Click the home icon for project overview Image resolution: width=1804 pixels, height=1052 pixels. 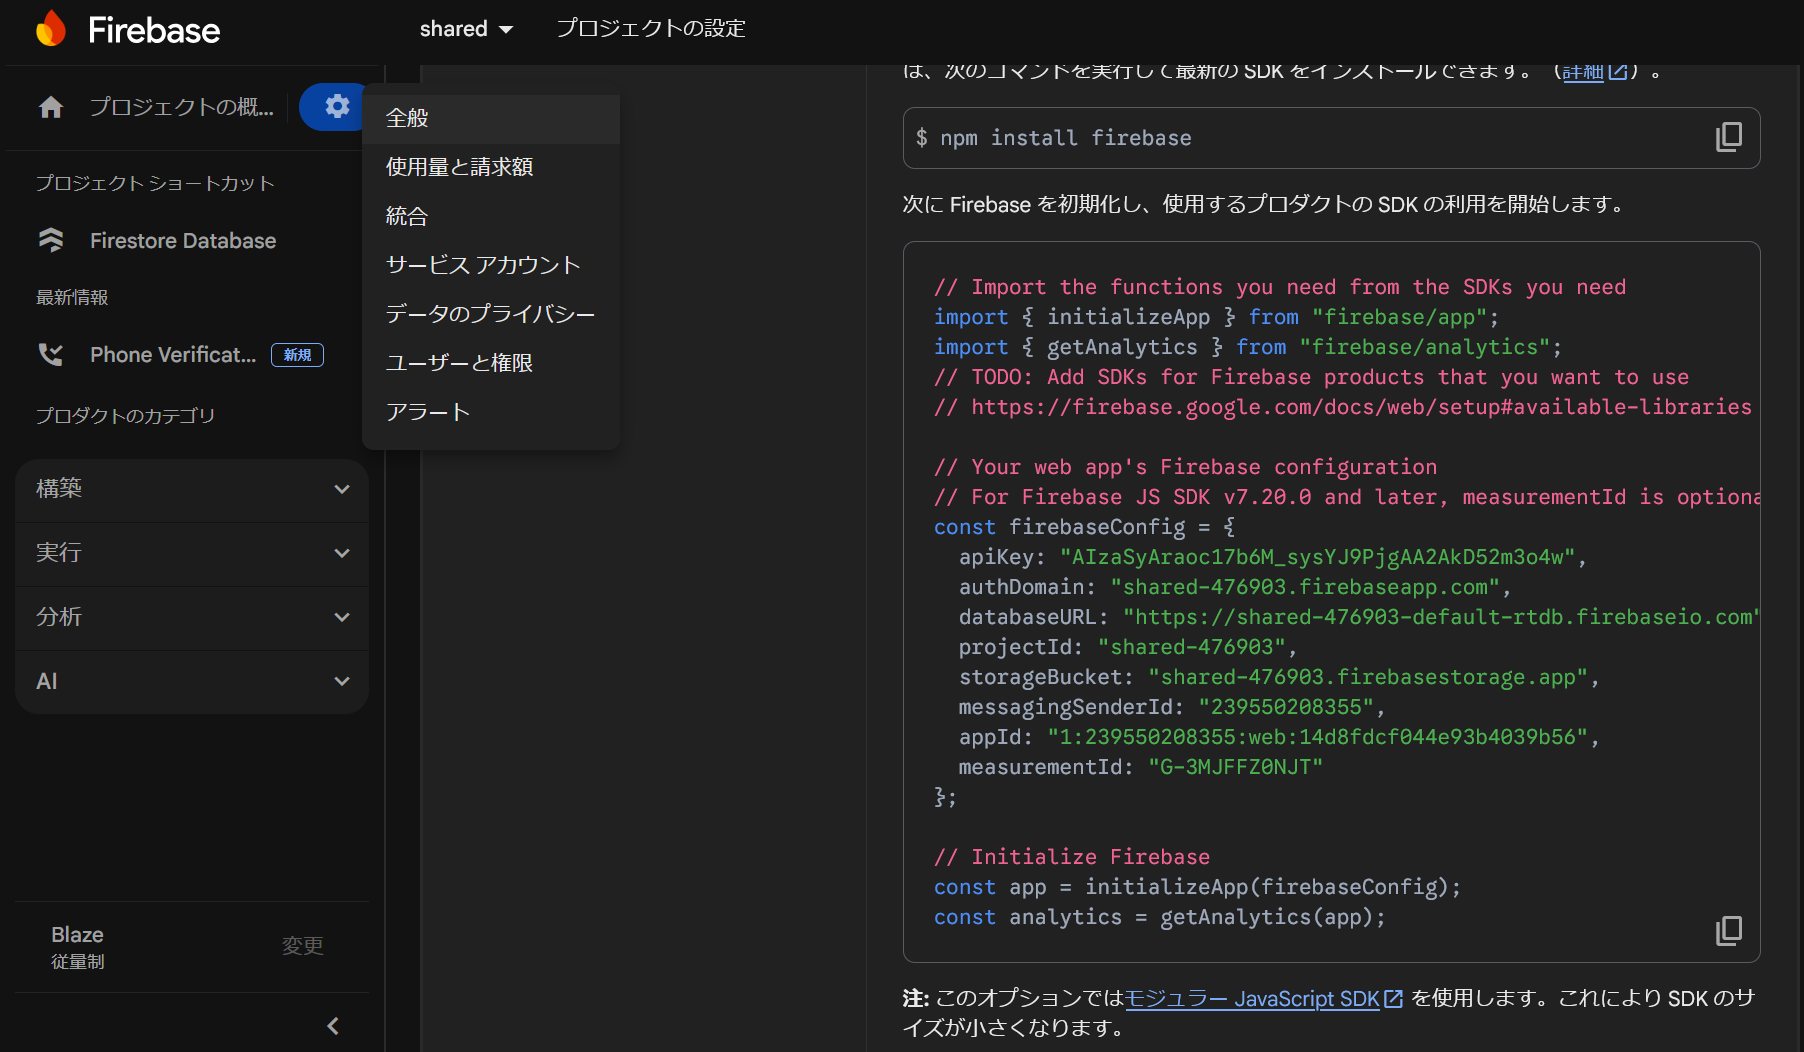[x=51, y=107]
